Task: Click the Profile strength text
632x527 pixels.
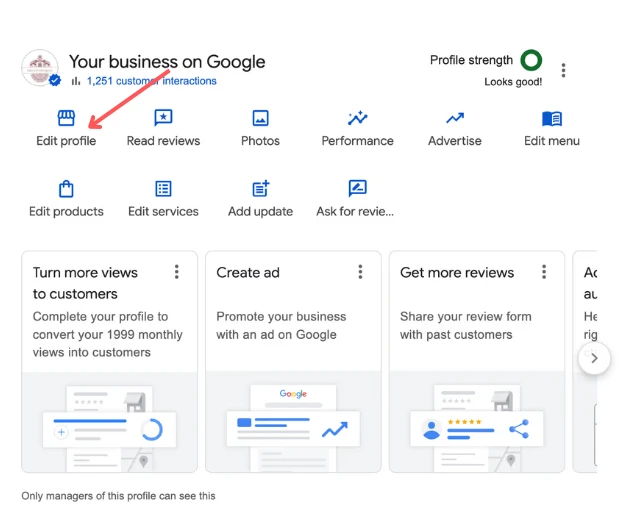Action: (471, 60)
